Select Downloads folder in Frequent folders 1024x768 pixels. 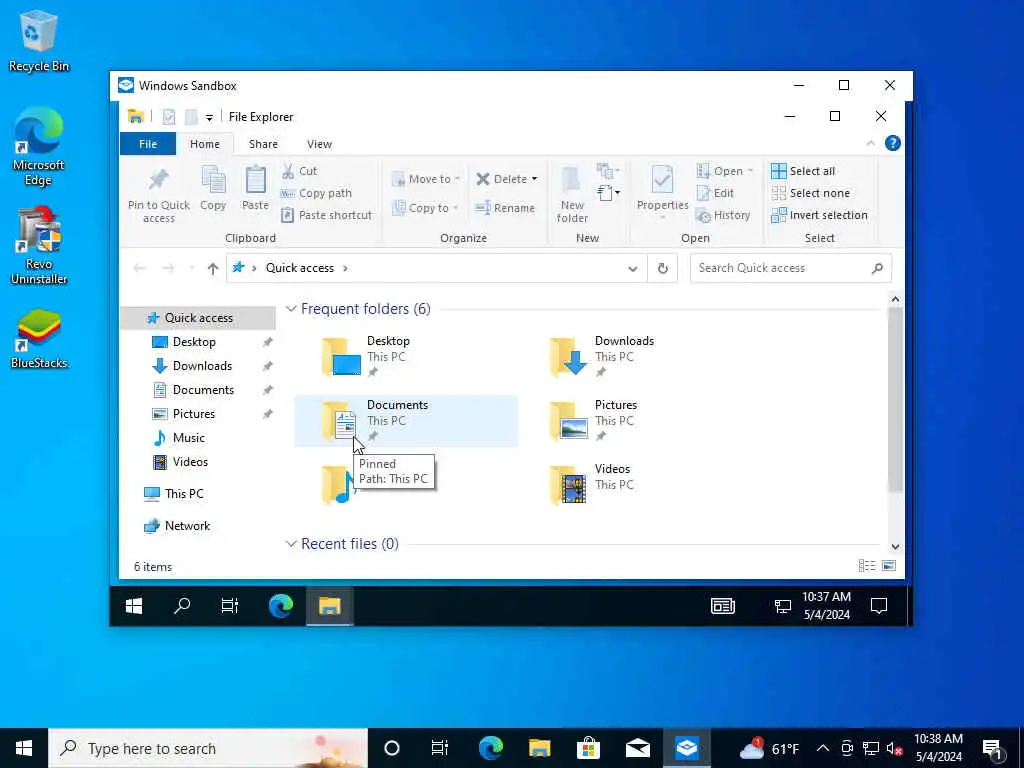click(633, 357)
